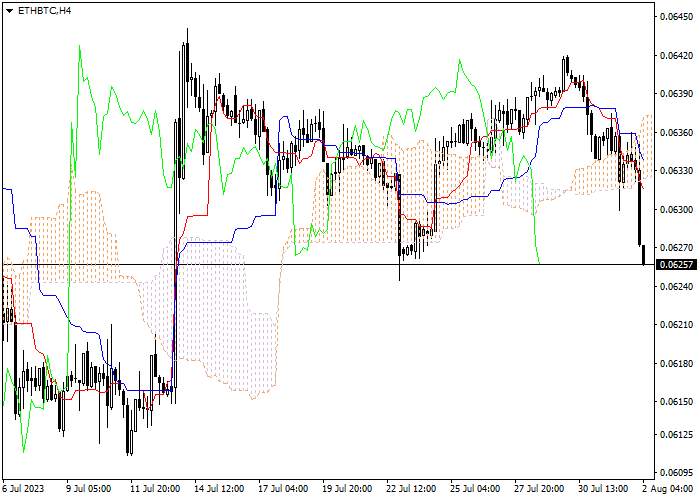Click the 0.06240 price axis label
Screen dimensions: 700x500
pos(677,286)
